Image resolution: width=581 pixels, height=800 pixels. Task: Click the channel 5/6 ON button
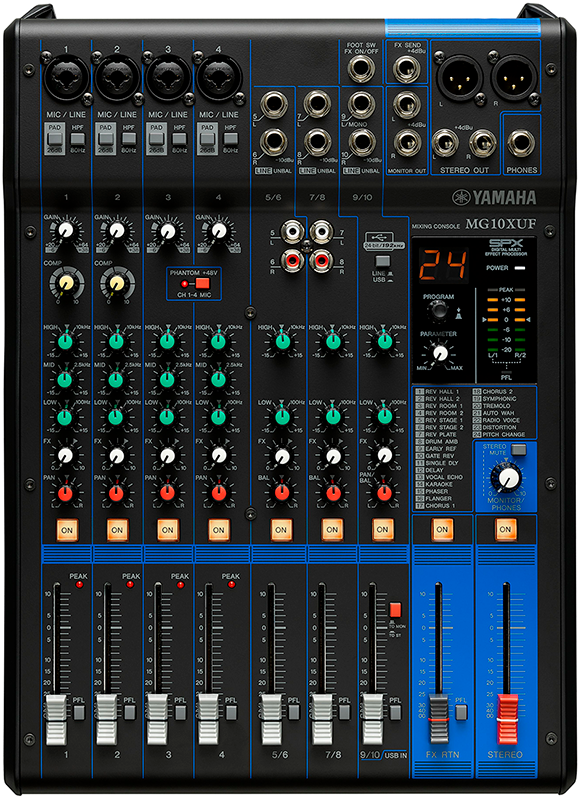(281, 530)
